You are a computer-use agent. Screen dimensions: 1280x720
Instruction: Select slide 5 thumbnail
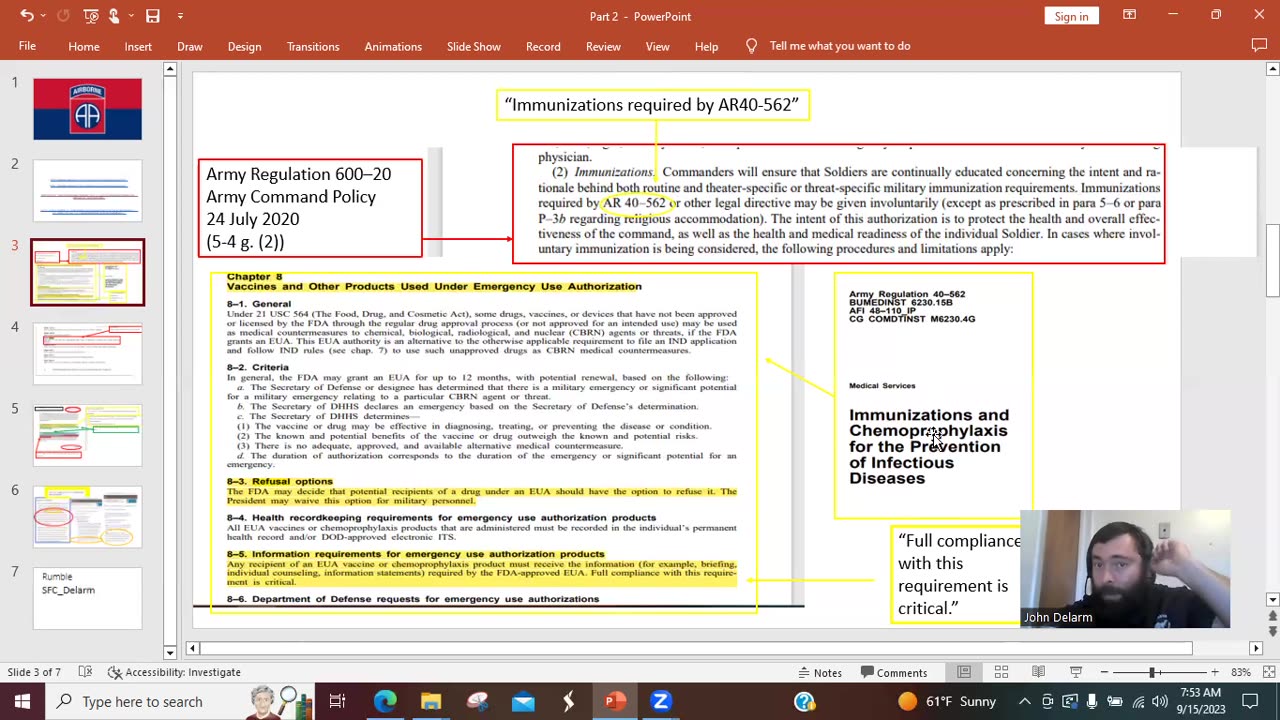[x=88, y=435]
